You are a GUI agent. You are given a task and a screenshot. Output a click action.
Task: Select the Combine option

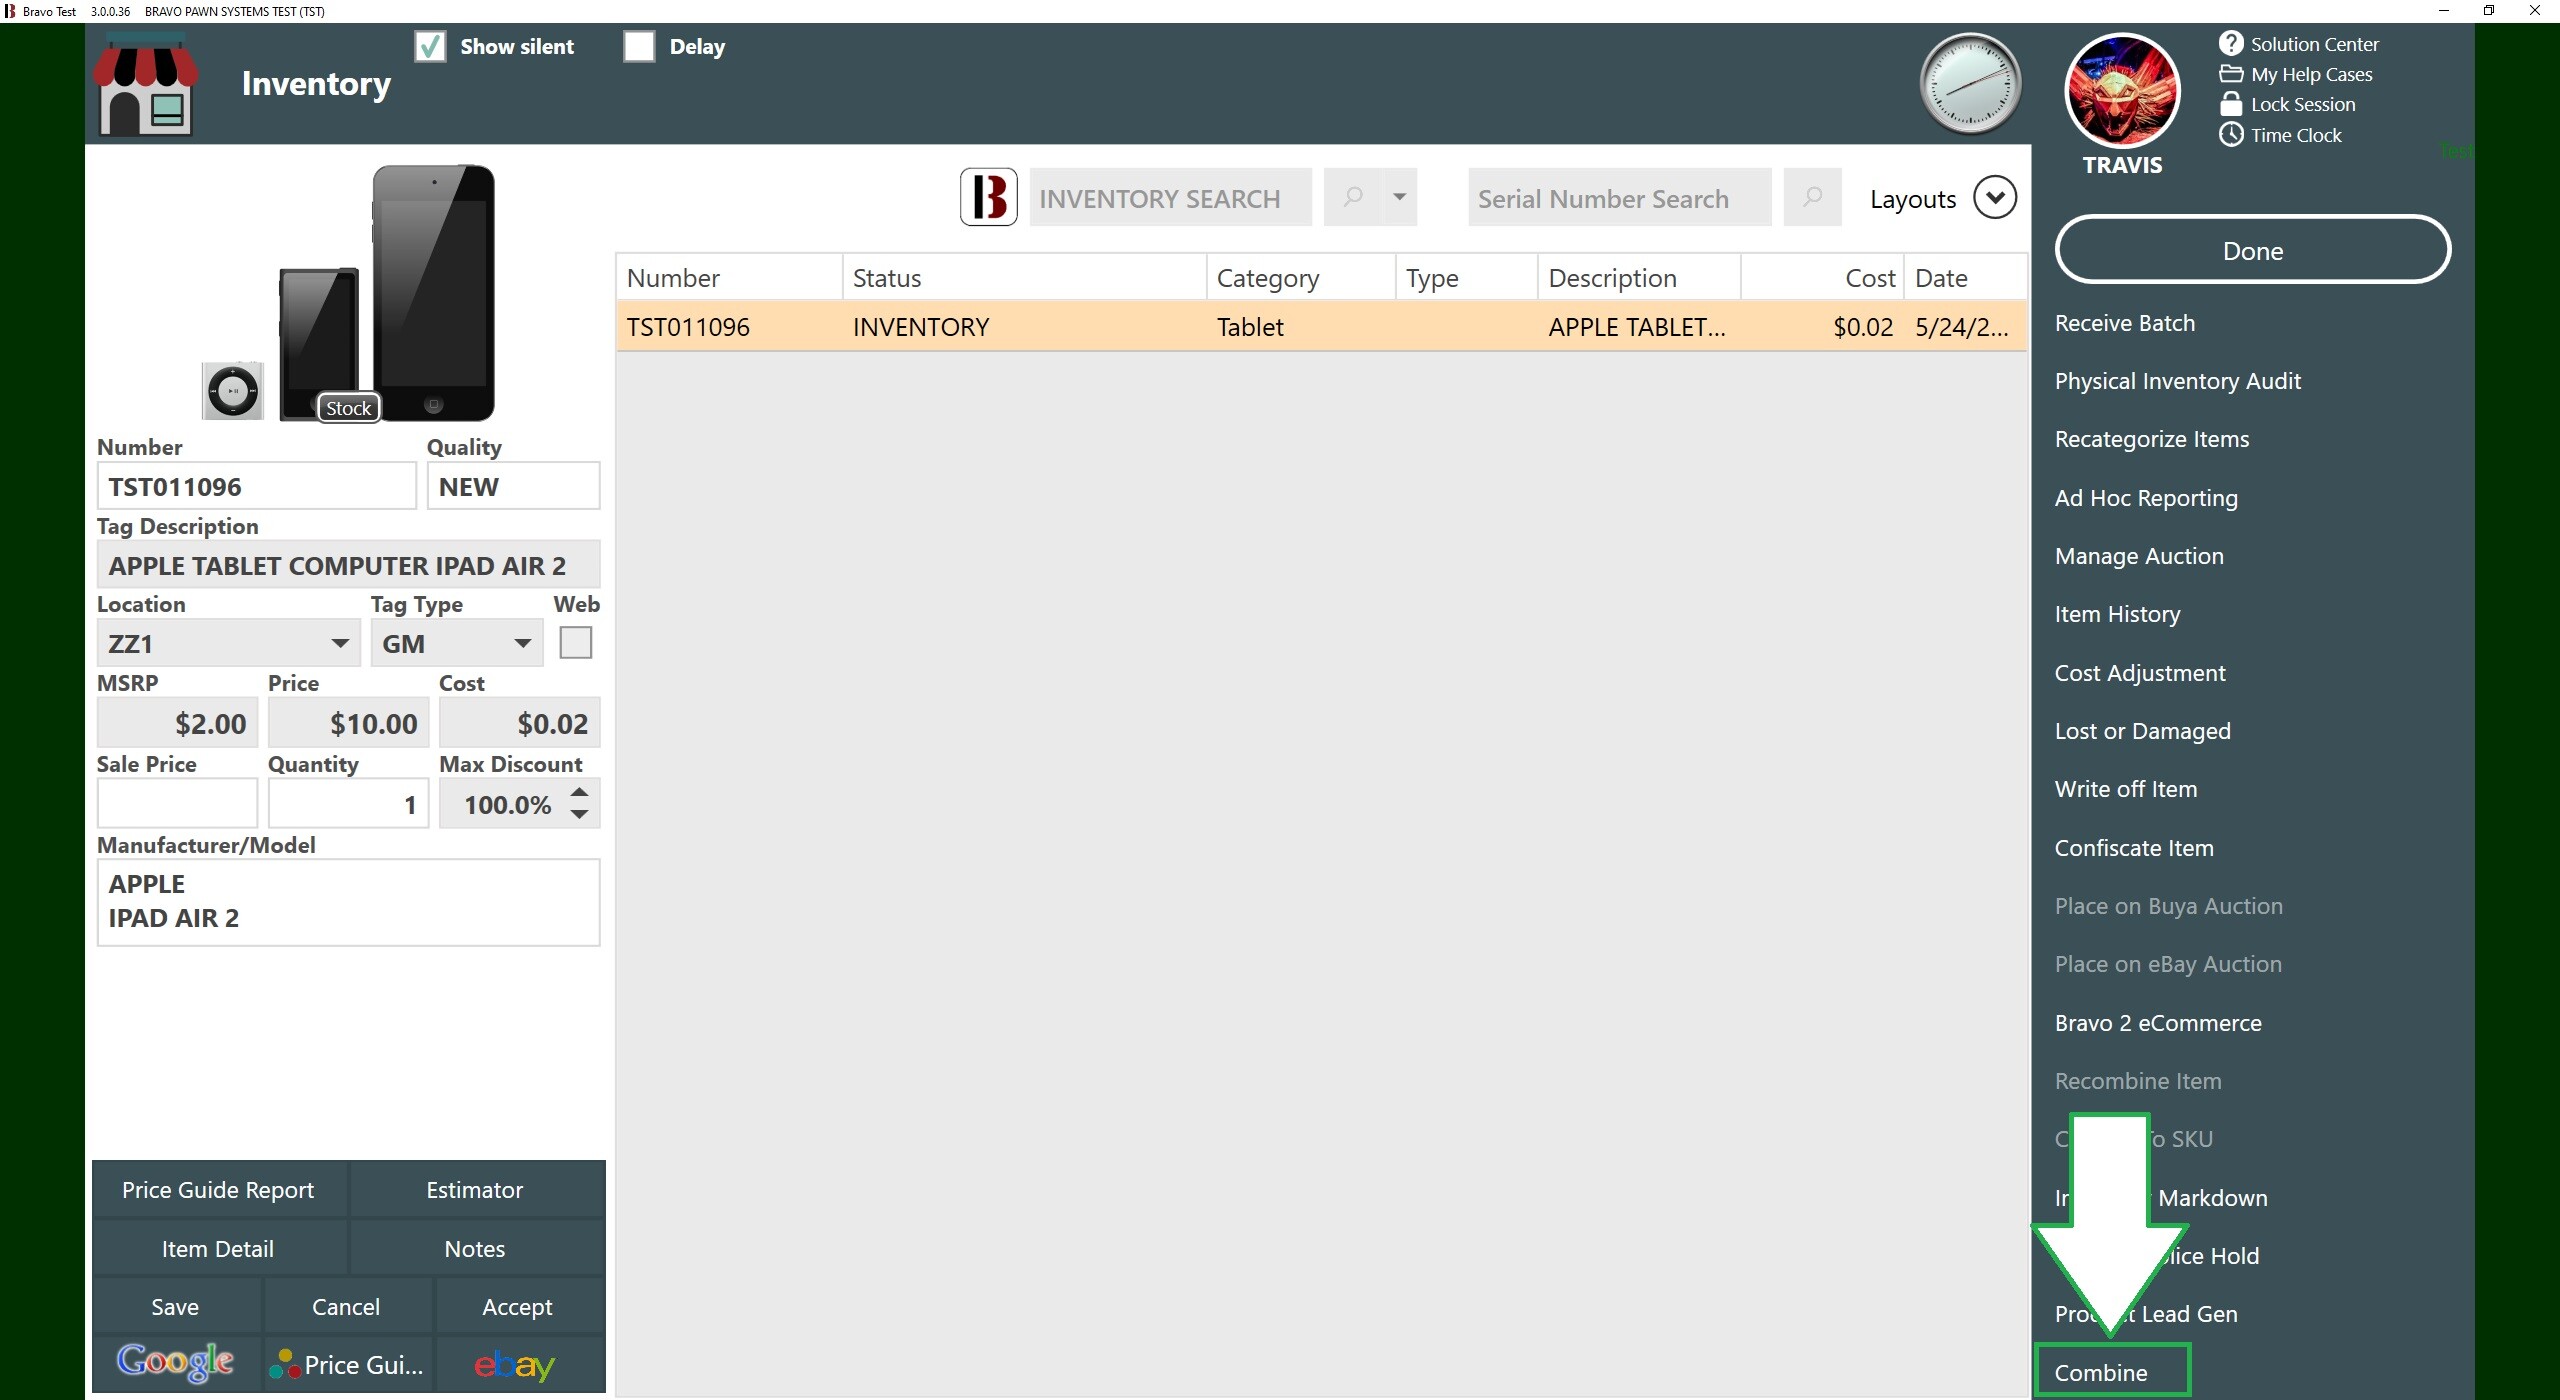2100,1373
